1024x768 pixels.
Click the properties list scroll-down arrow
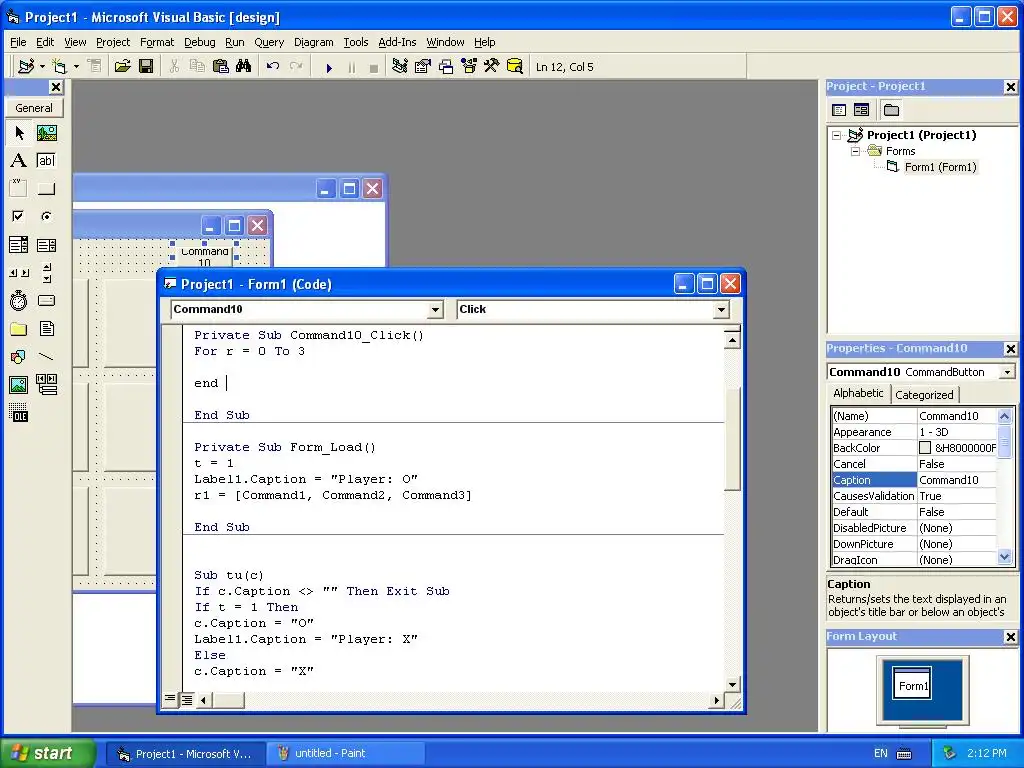(x=1004, y=557)
